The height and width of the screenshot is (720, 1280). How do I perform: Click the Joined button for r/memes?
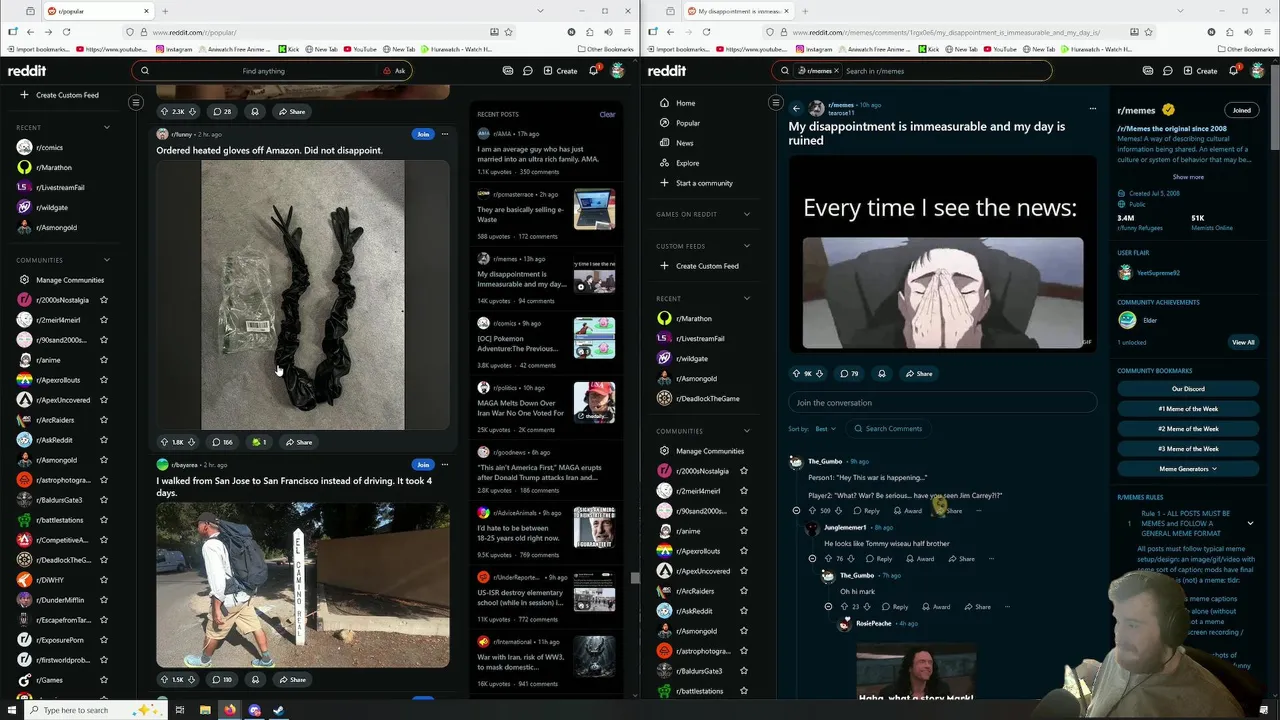(1241, 110)
